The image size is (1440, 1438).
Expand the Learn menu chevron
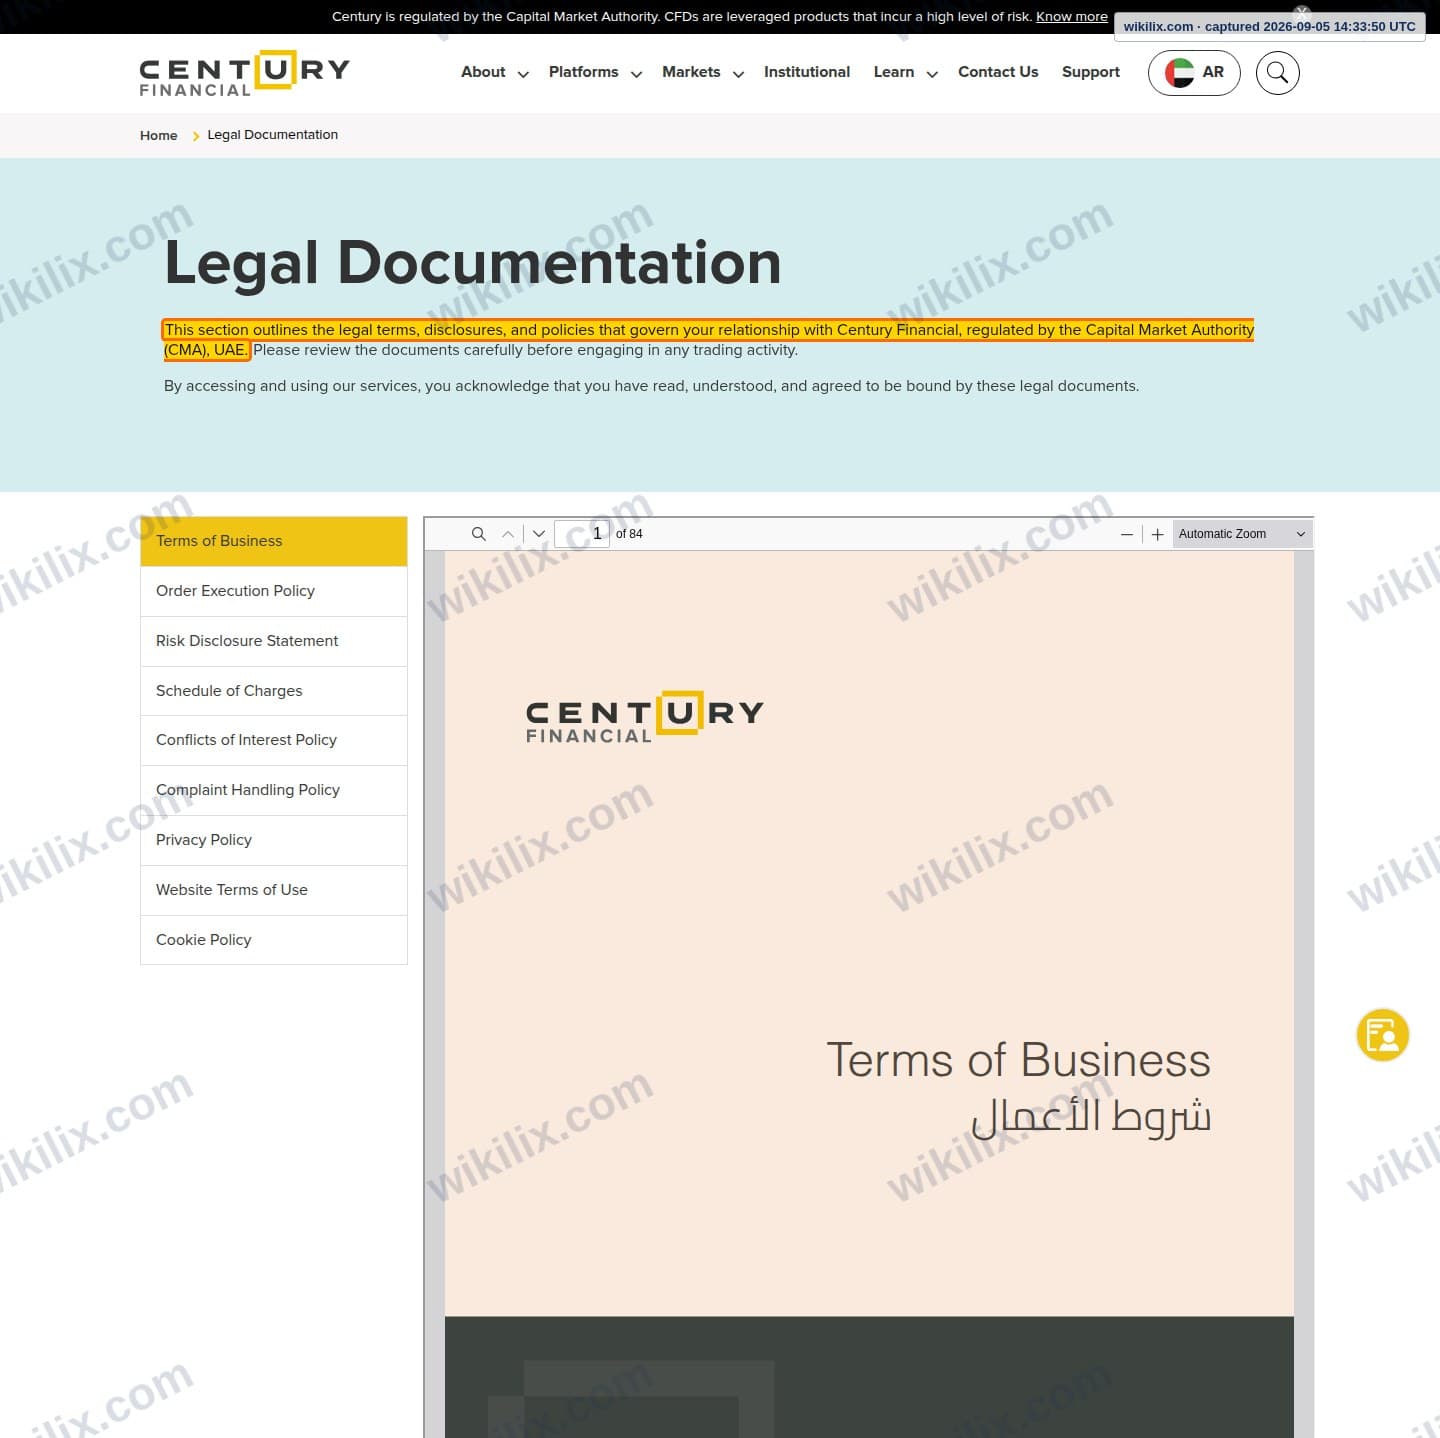coord(932,74)
